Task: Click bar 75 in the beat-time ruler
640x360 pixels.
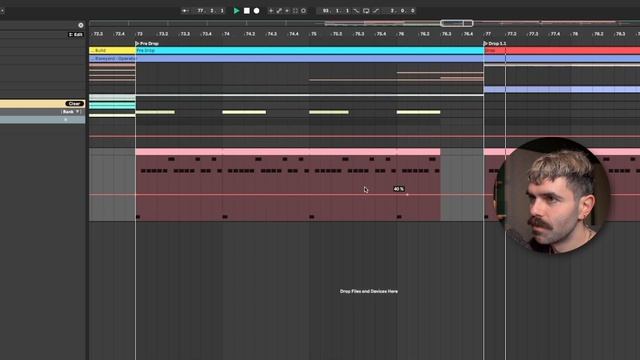Action: (313, 34)
